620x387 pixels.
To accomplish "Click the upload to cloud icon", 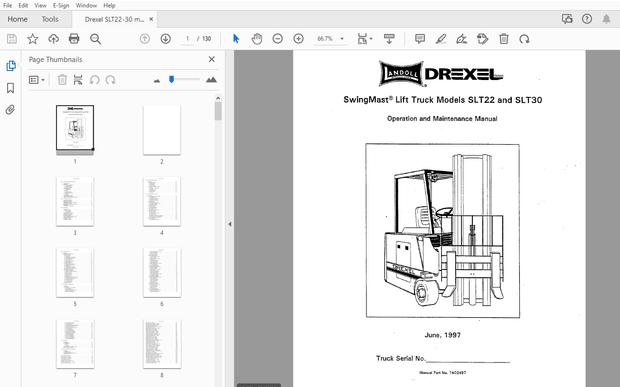I will point(53,39).
